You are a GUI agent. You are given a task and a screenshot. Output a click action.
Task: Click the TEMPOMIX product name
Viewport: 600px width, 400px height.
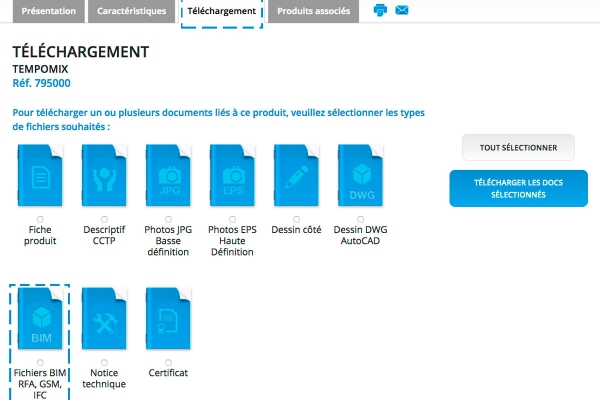coord(40,69)
